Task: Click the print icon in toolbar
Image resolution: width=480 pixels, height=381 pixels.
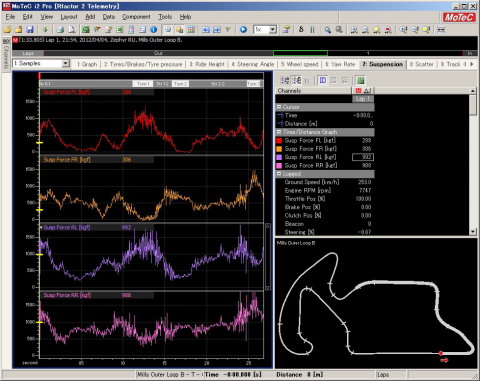Action: [60, 30]
